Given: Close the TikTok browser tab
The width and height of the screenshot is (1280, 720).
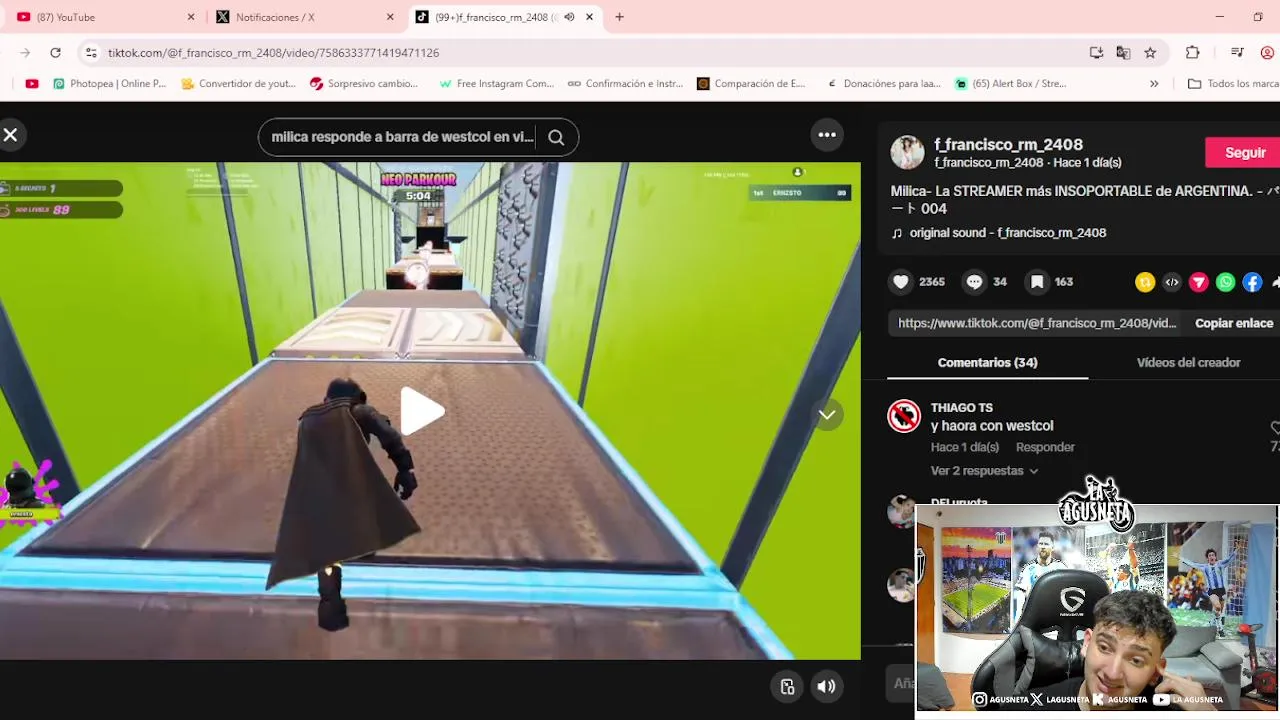Looking at the screenshot, I should pos(589,17).
